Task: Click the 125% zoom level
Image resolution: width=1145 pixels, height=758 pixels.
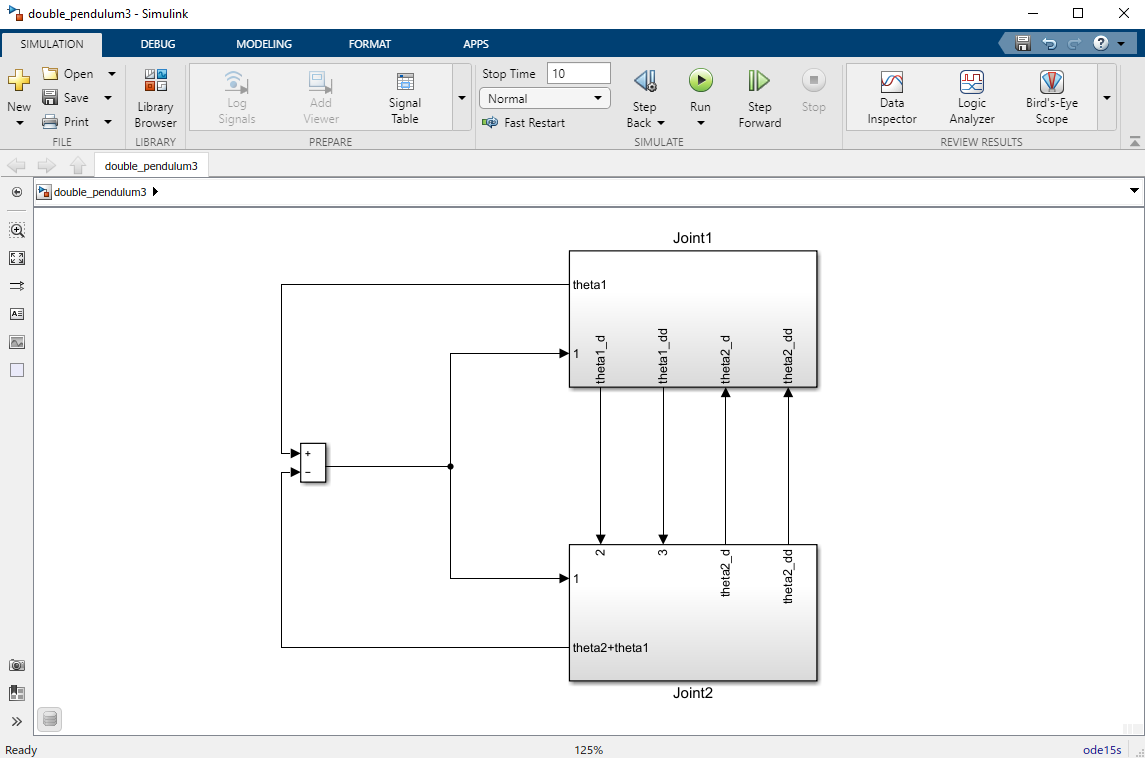Action: tap(589, 750)
